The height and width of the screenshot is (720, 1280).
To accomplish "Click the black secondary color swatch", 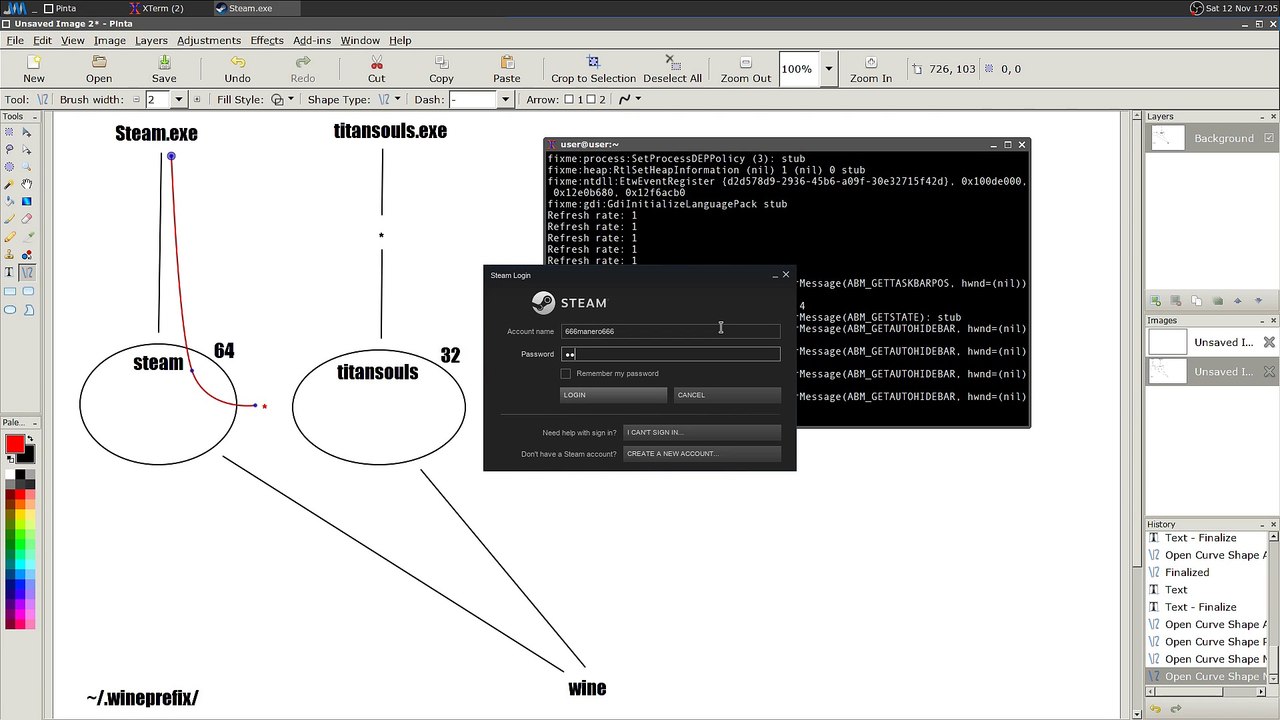I will click(27, 457).
